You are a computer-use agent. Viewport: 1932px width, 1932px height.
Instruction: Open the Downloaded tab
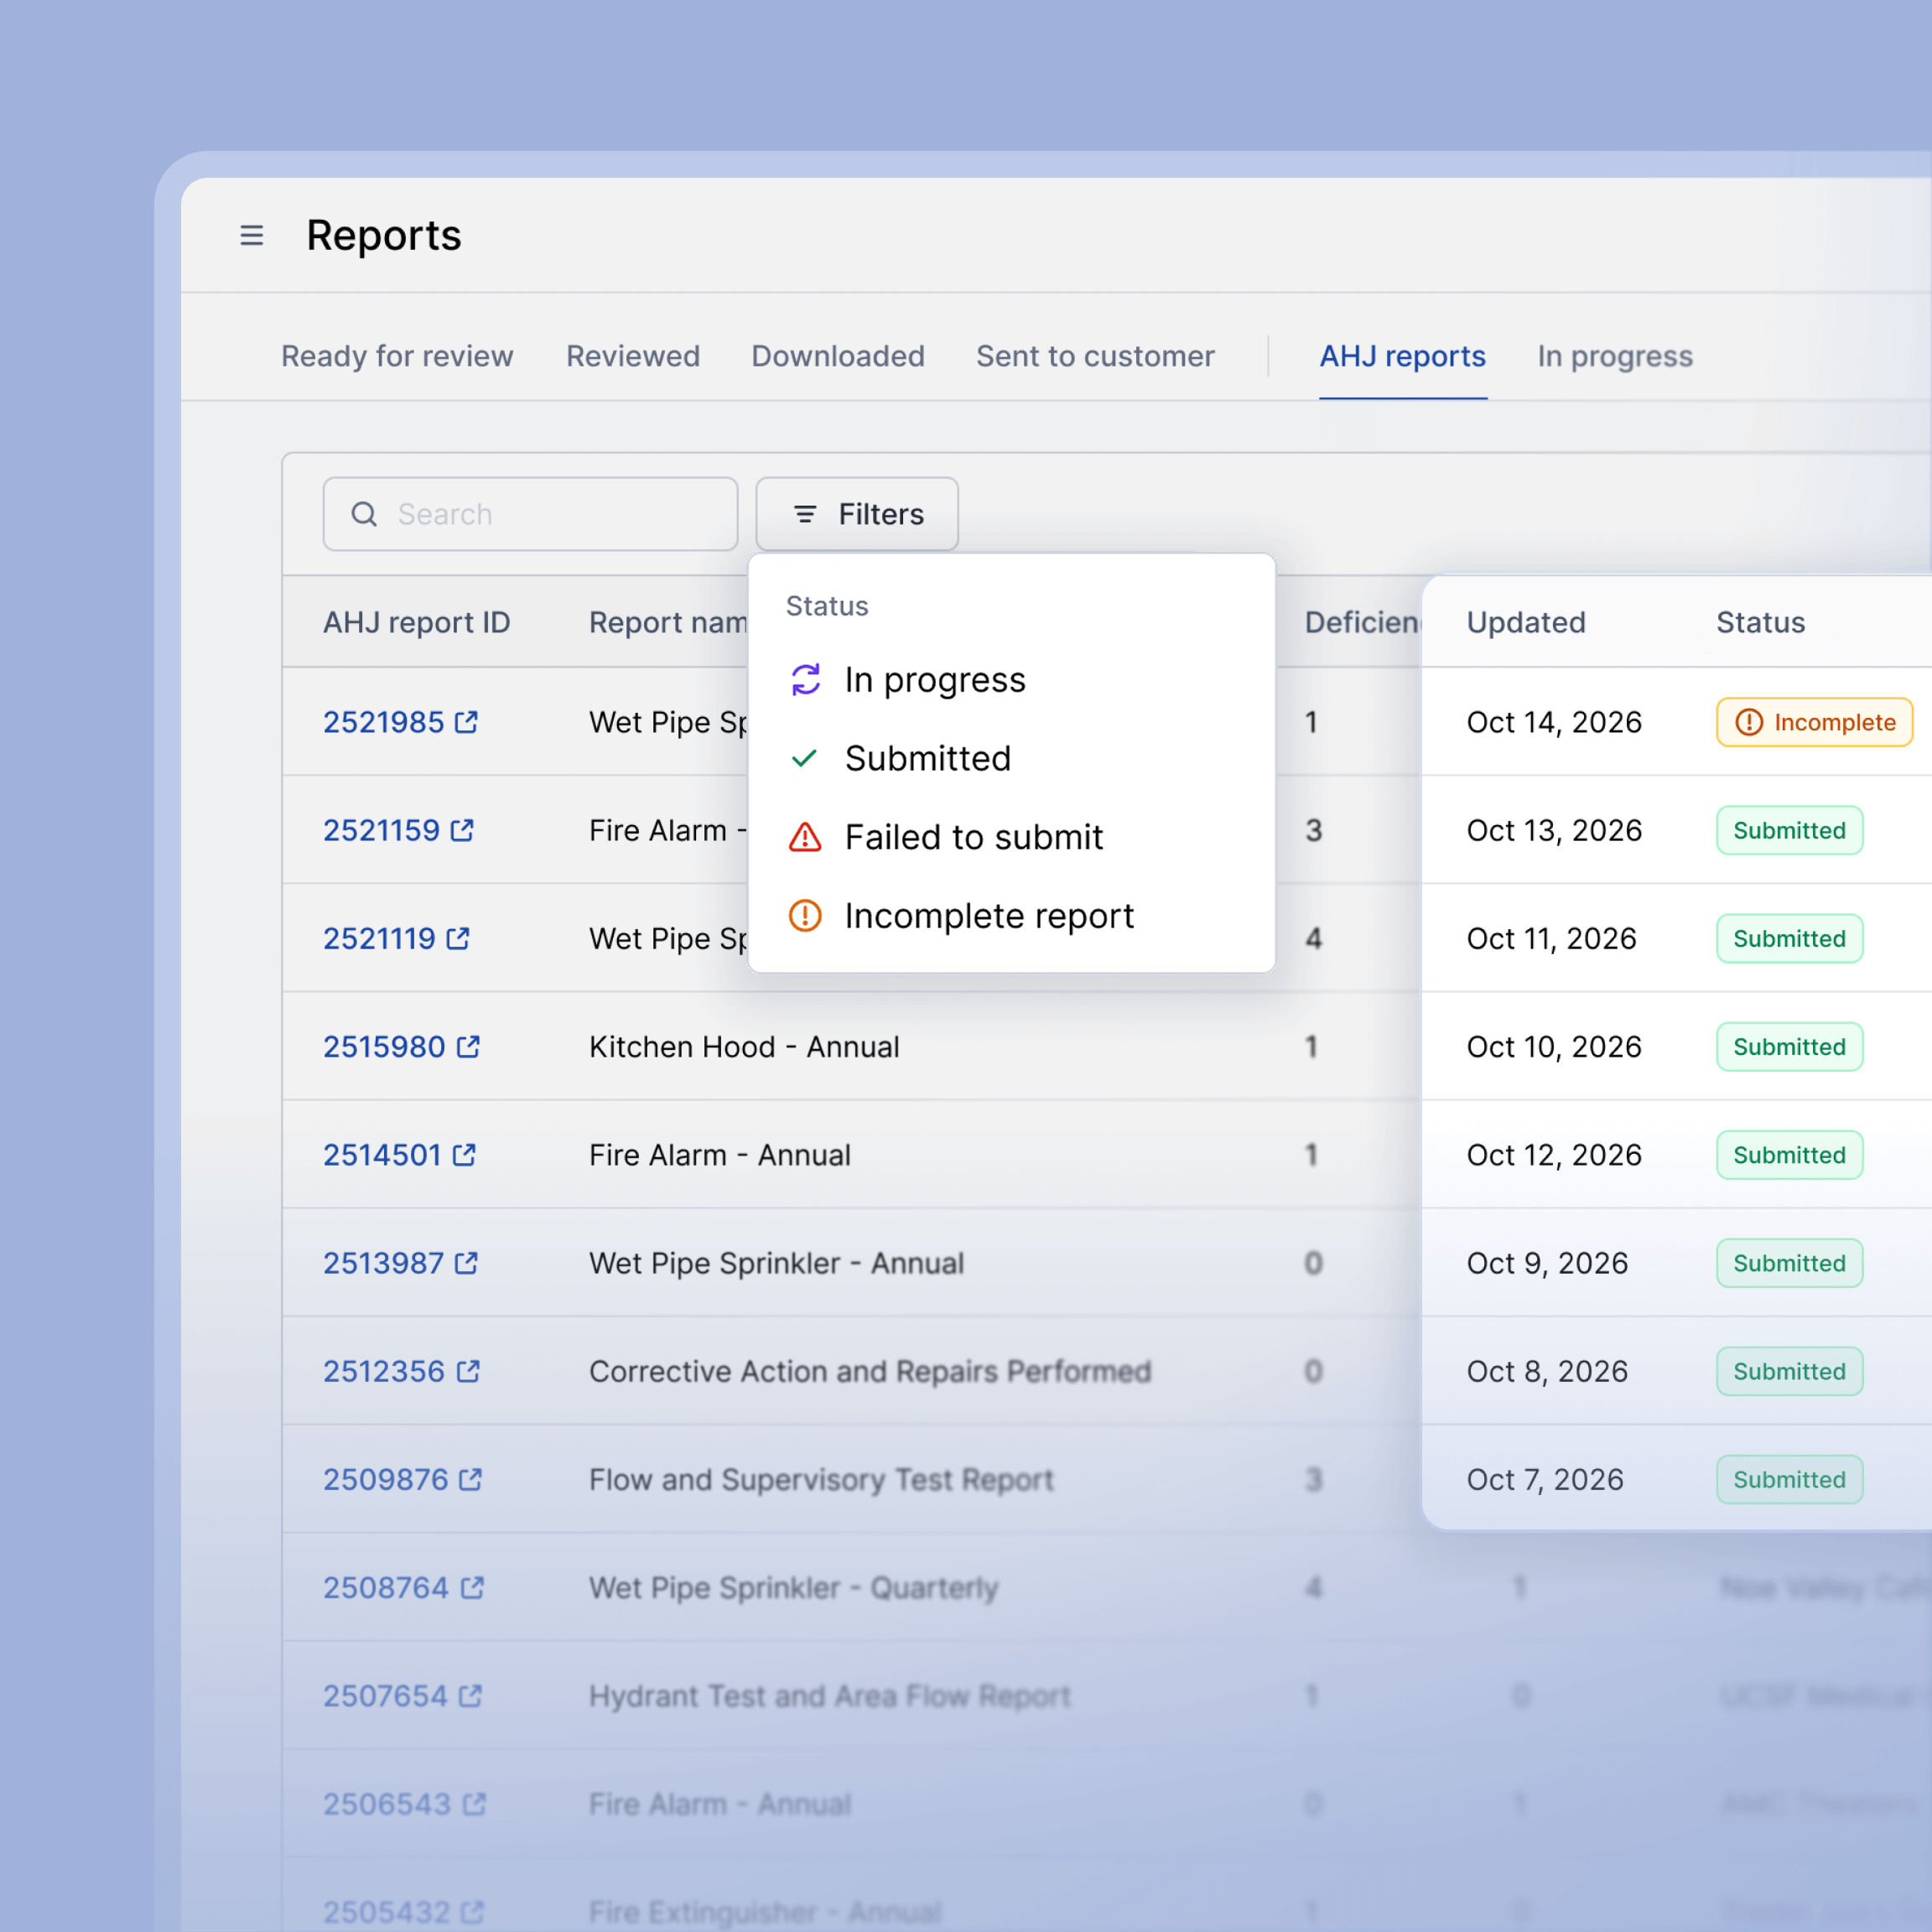click(x=838, y=356)
